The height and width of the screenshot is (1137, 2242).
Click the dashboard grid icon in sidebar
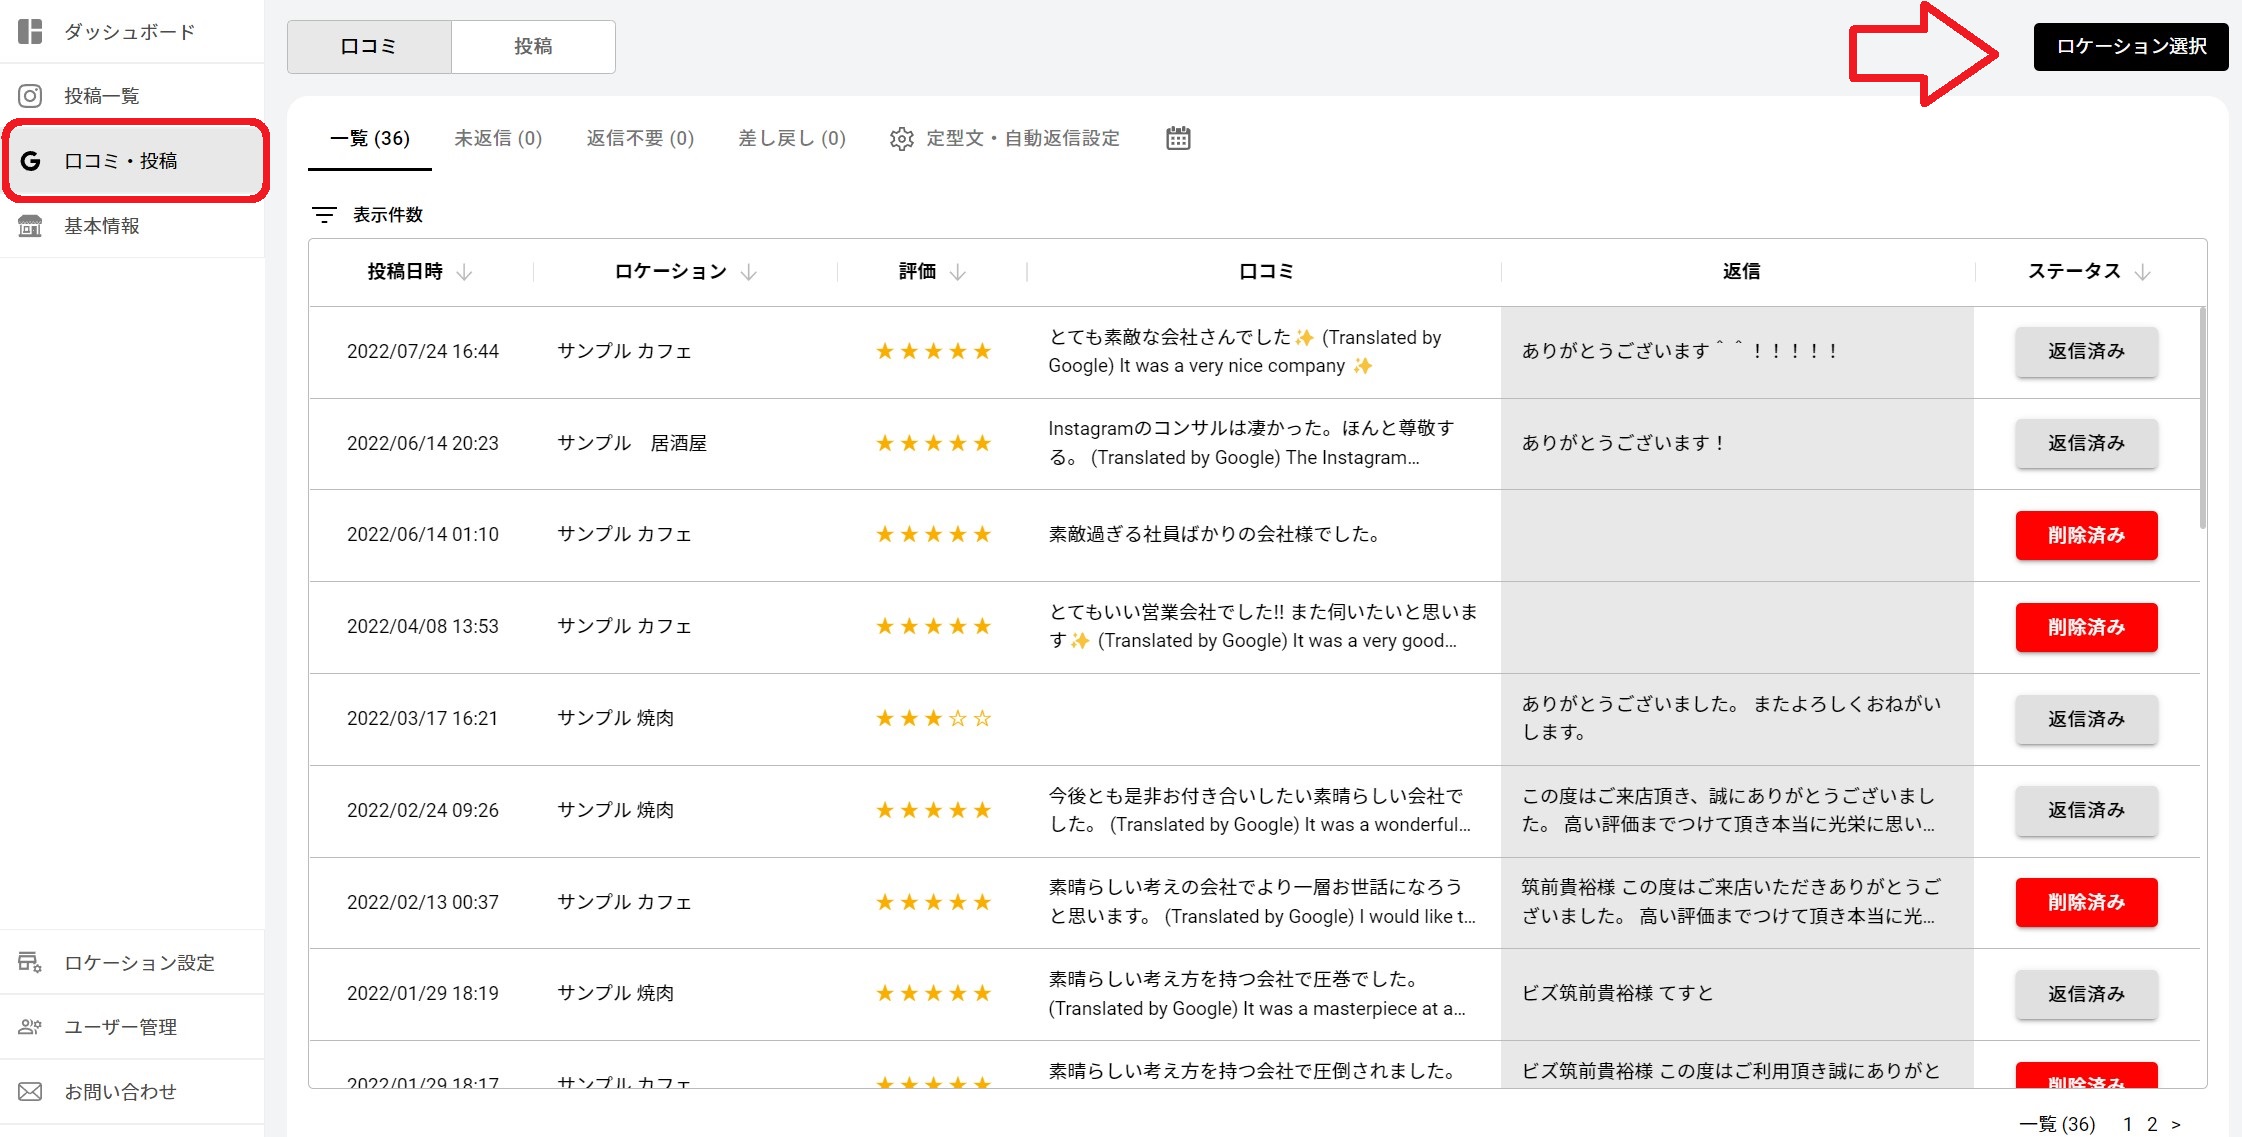(31, 31)
